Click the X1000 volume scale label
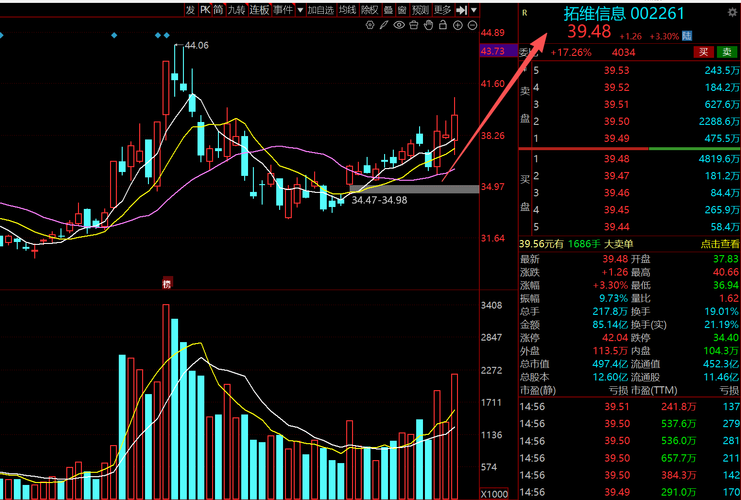Viewport: 741px width, 500px height. pos(494,494)
